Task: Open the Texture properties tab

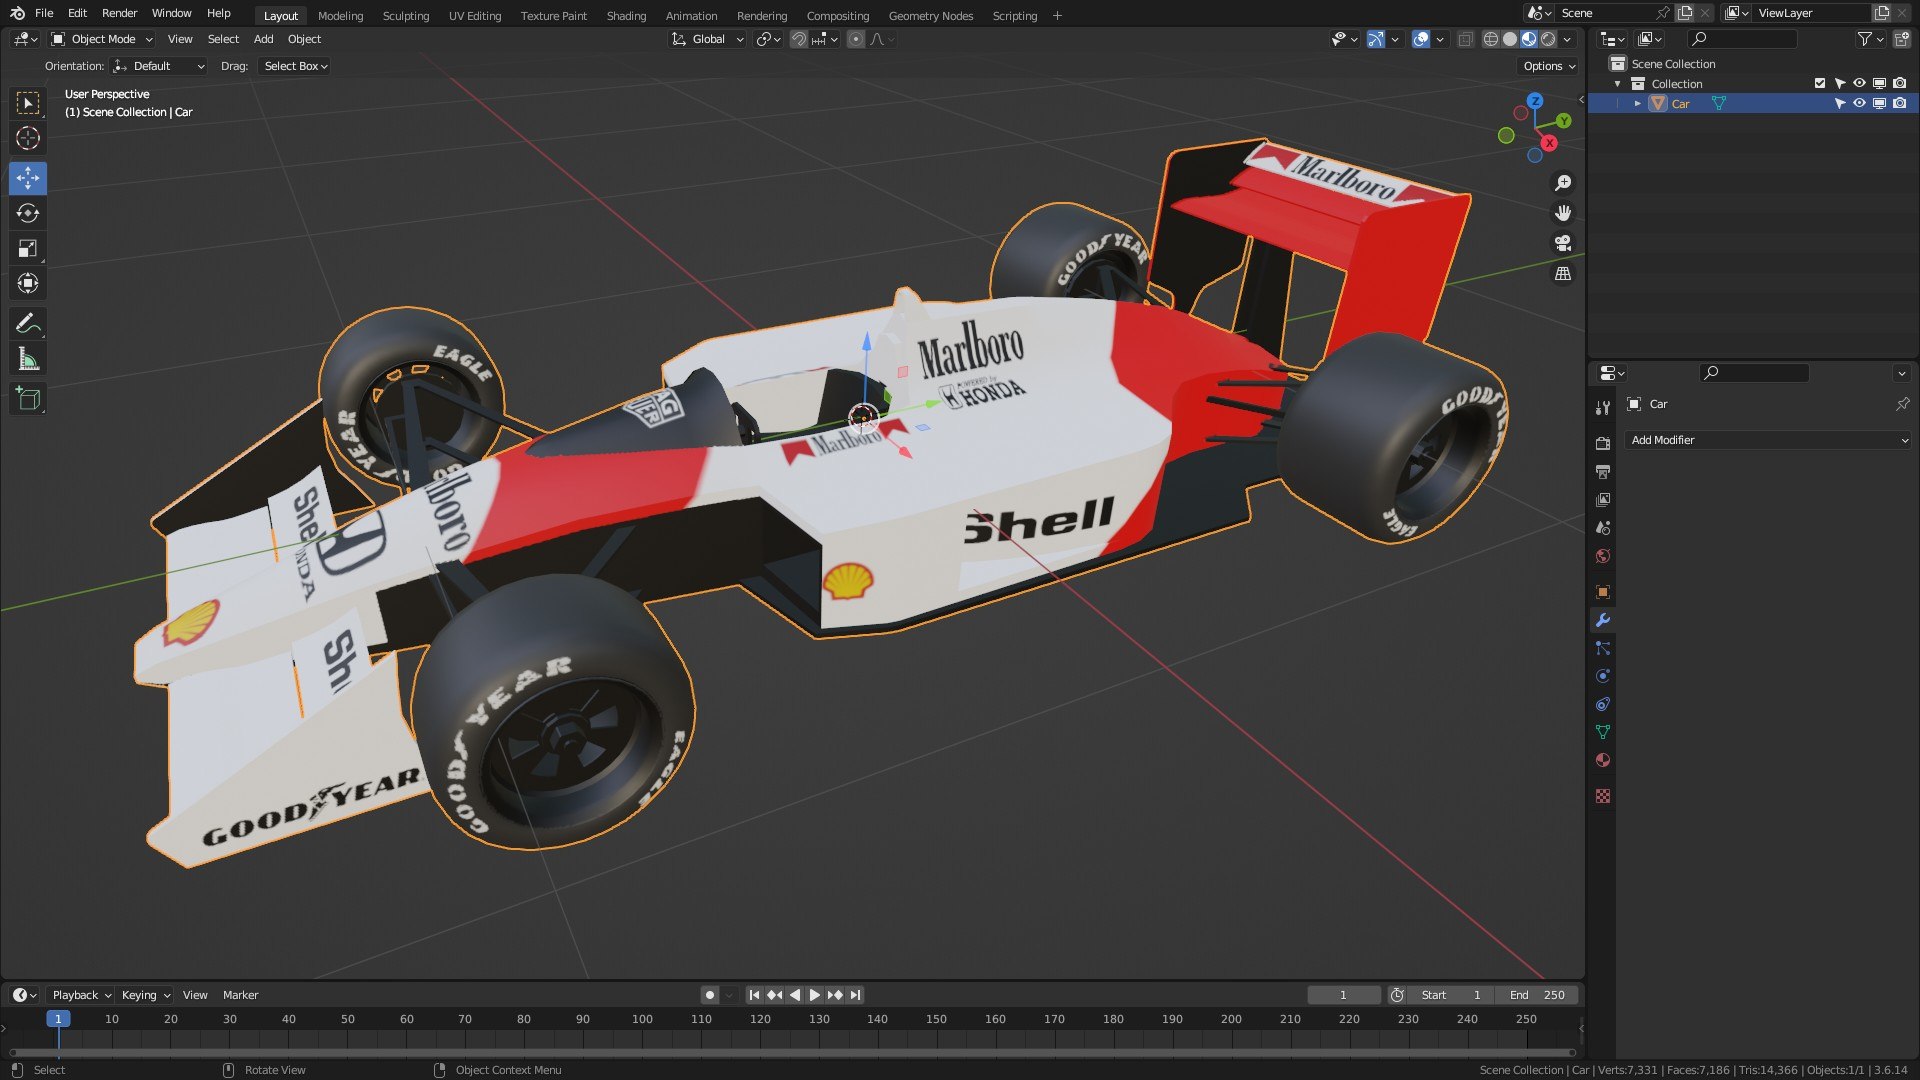Action: [x=1603, y=796]
